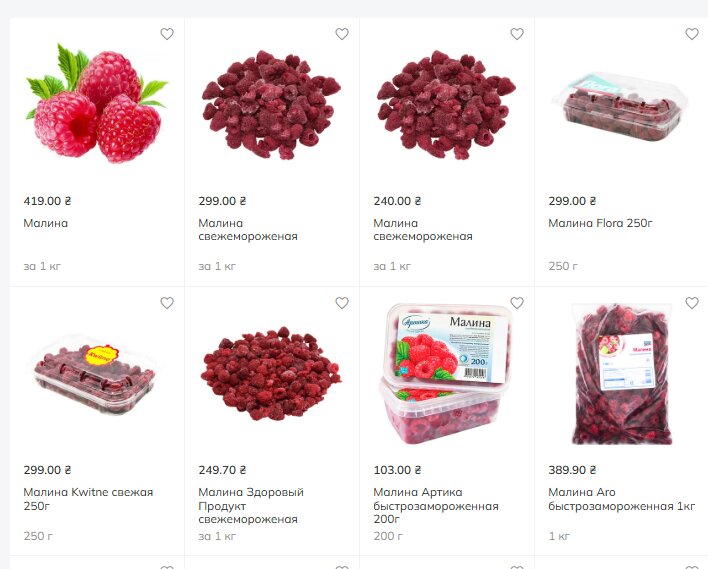Viewport: 708px width, 569px height.
Task: Open Малина Kwitne свежая 250г product link
Action: (x=88, y=499)
